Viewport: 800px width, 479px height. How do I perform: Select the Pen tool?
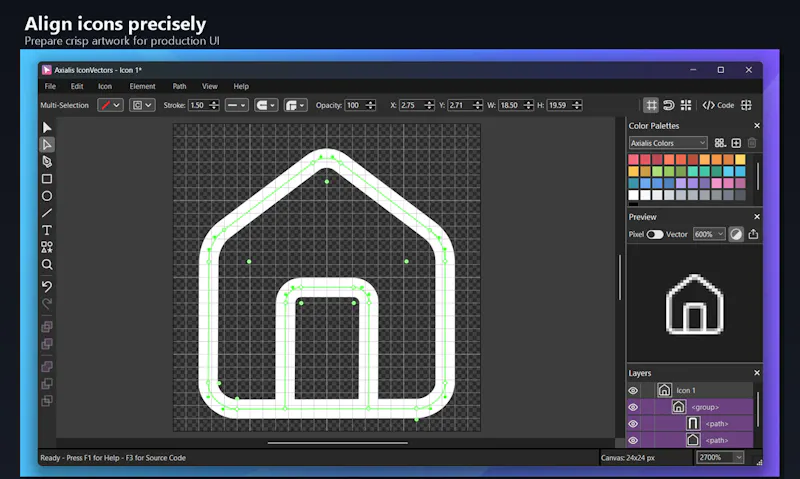tap(47, 162)
